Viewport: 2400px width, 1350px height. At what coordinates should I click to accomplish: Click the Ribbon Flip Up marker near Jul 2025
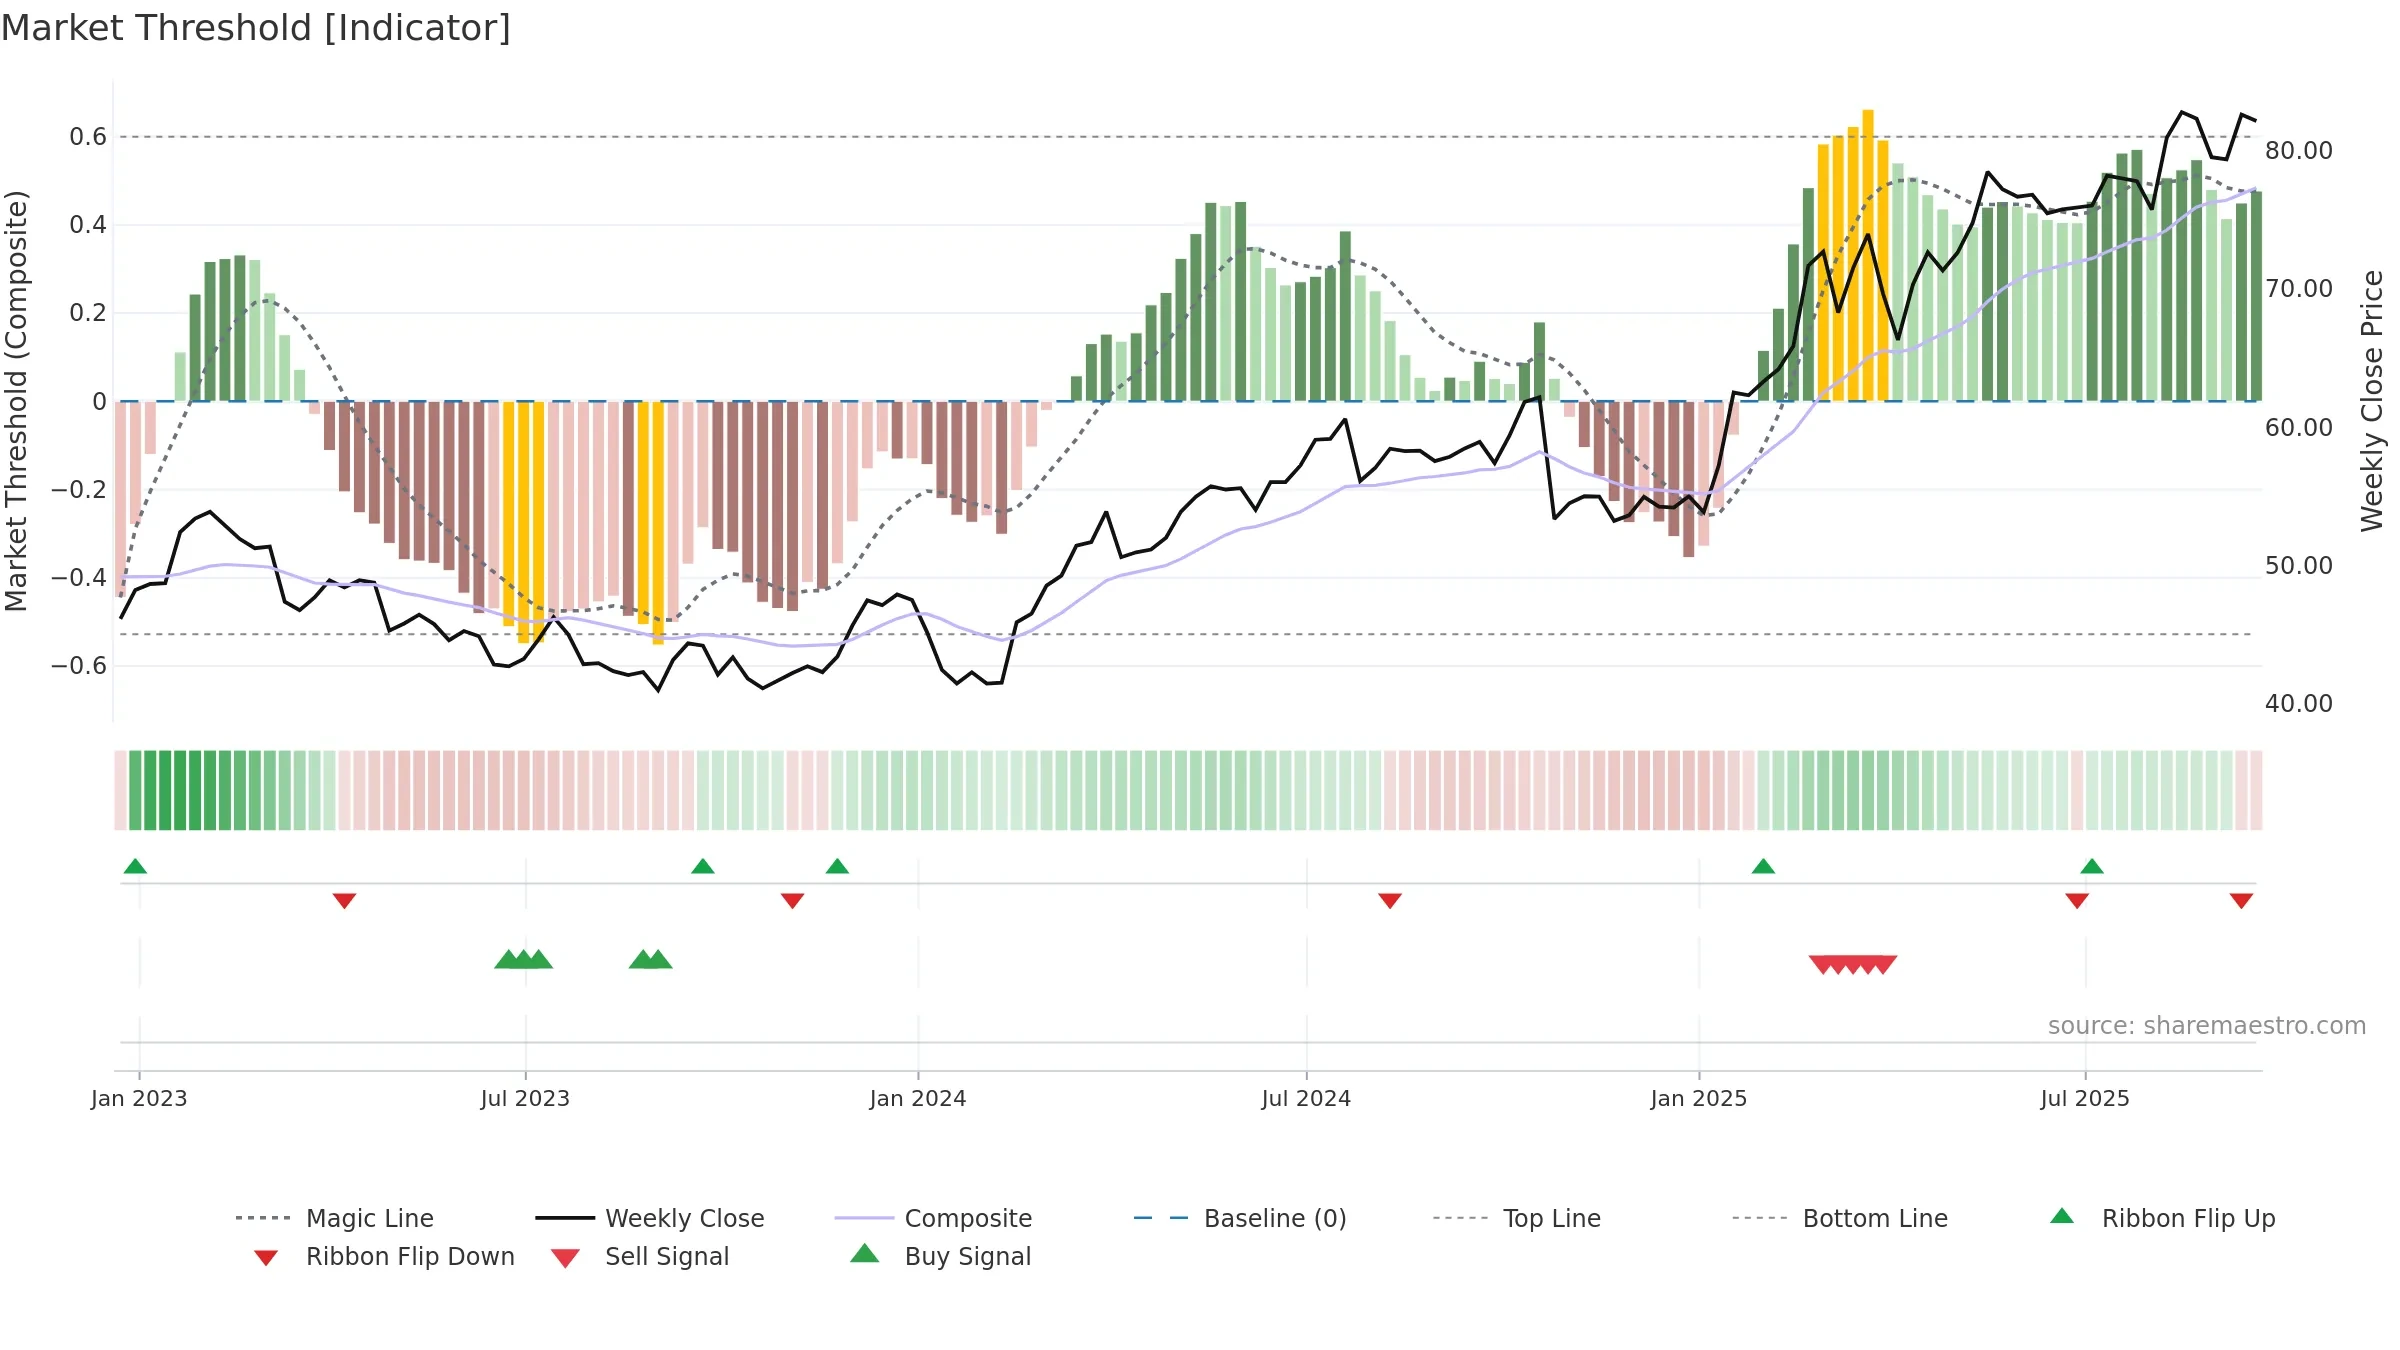pyautogui.click(x=2092, y=866)
